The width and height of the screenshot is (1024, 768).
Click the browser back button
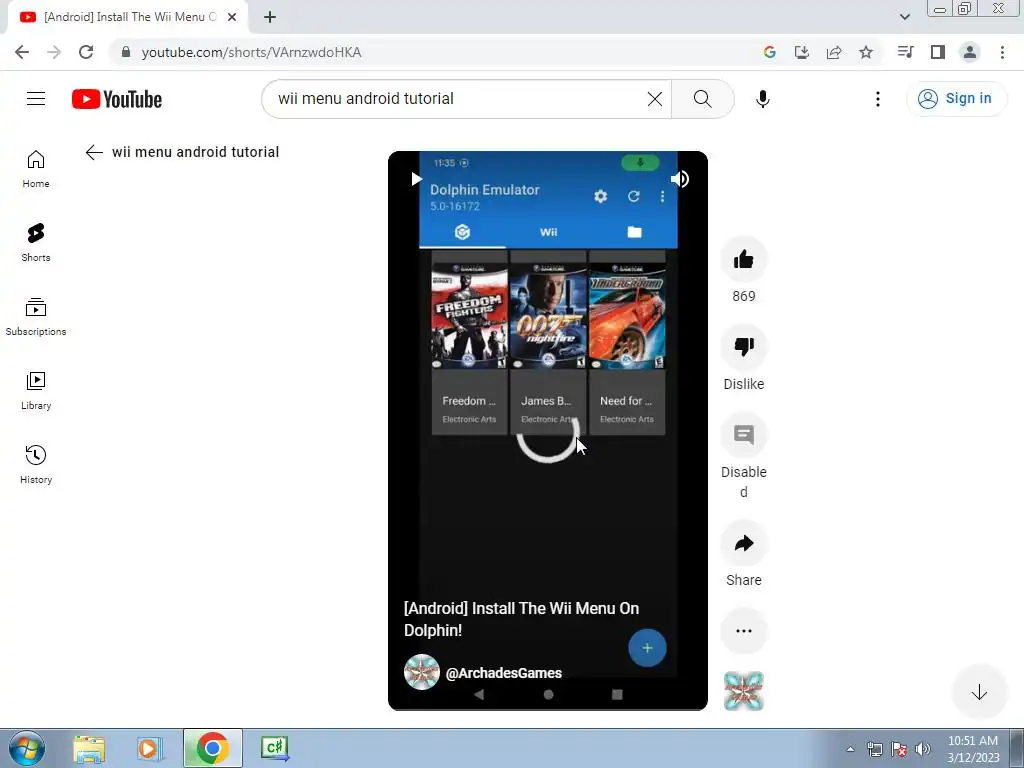(22, 52)
